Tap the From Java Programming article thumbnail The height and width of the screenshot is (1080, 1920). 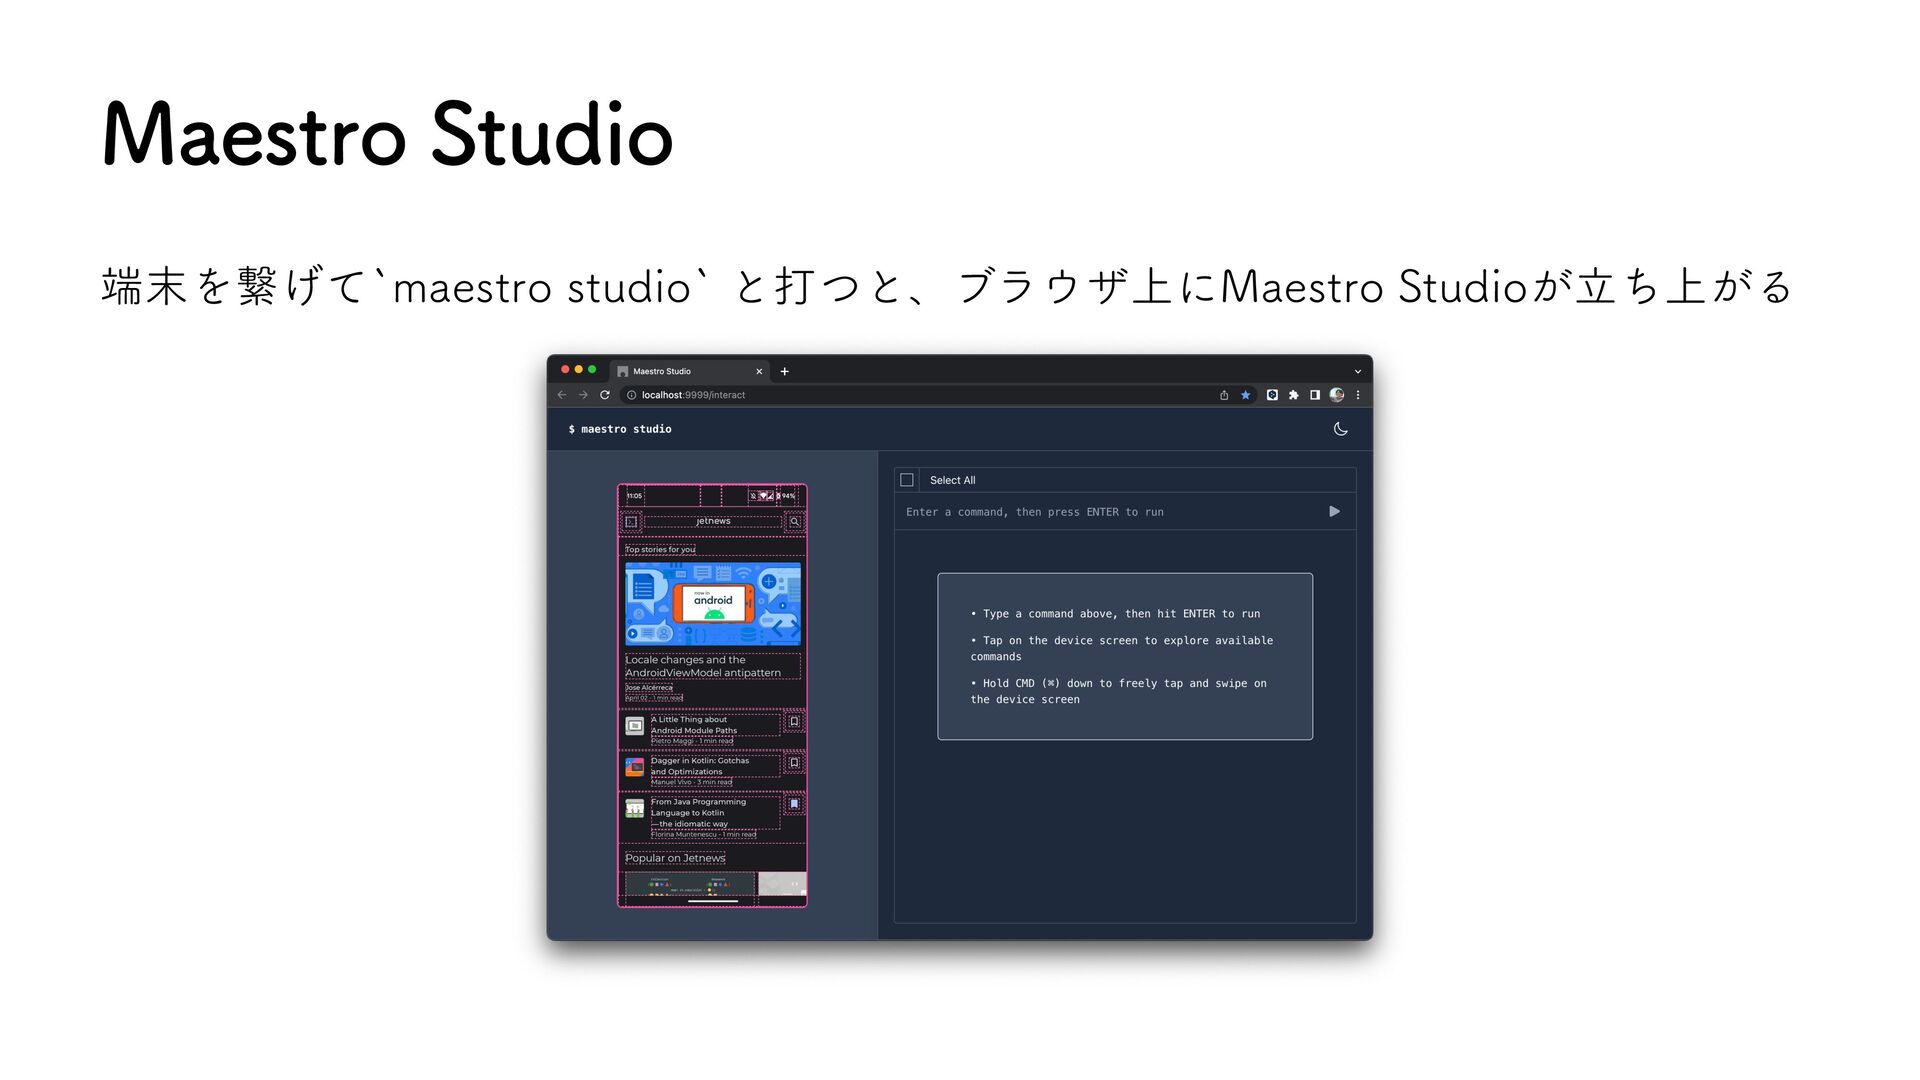tap(635, 808)
